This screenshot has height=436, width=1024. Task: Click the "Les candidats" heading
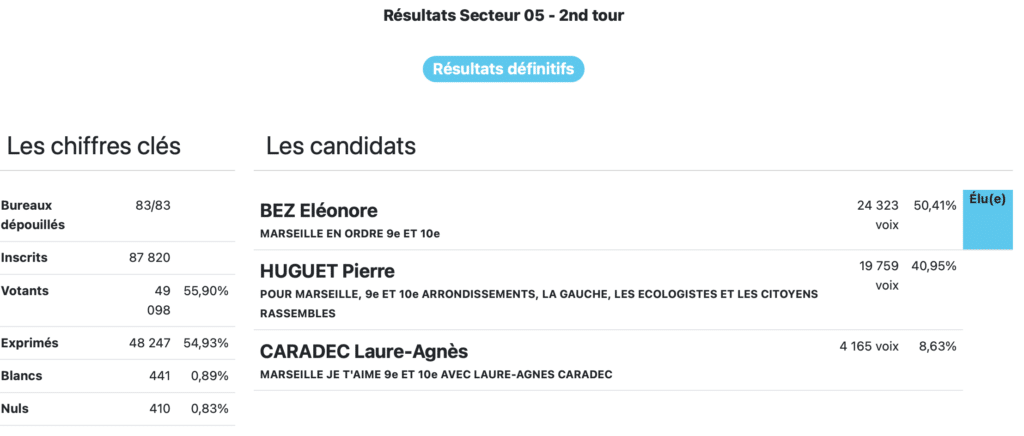point(341,146)
